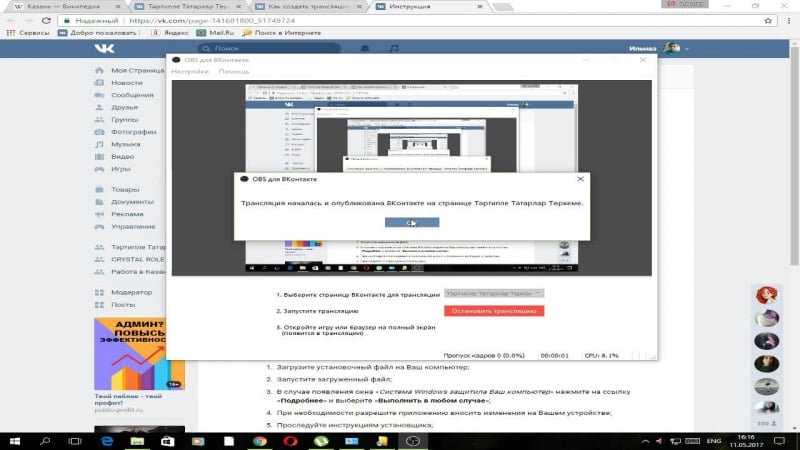Viewport: 800px width, 450px height.
Task: Open VK page selection dropdown
Action: 494,293
